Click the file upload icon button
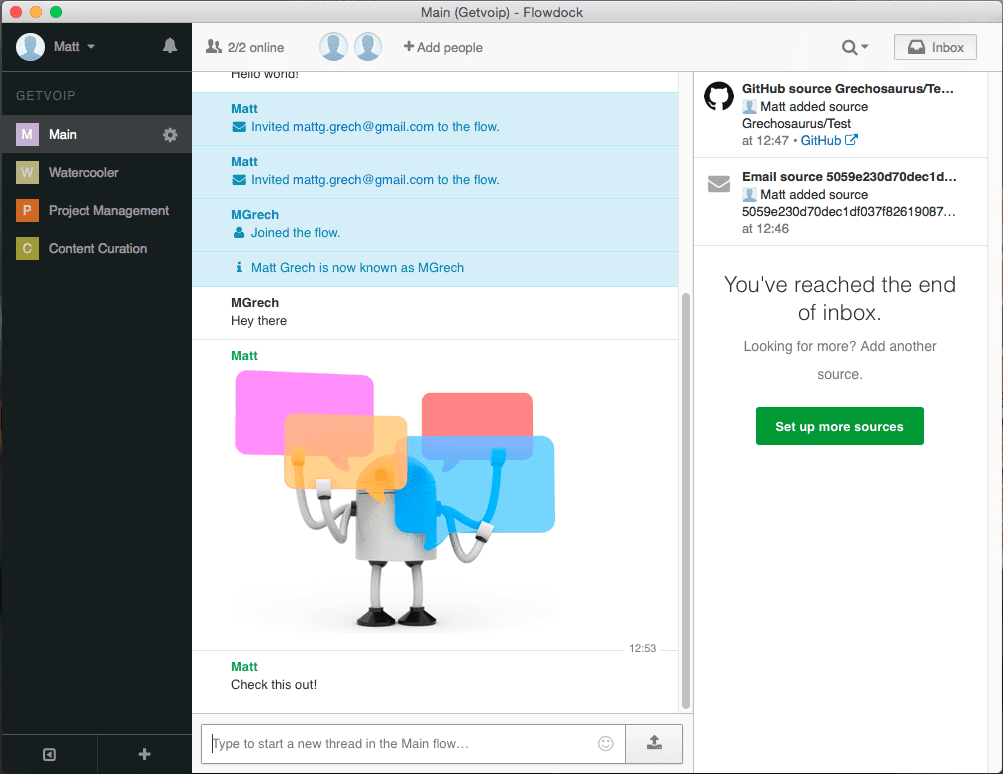Image resolution: width=1003 pixels, height=774 pixels. [654, 743]
